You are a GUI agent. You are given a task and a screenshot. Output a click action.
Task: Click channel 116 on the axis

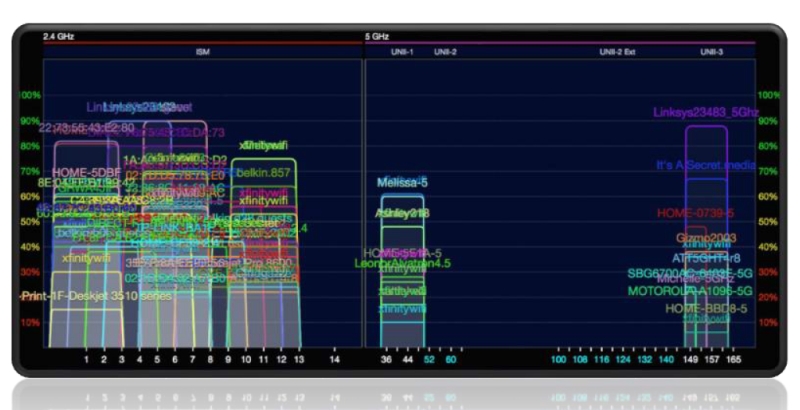pyautogui.click(x=602, y=360)
